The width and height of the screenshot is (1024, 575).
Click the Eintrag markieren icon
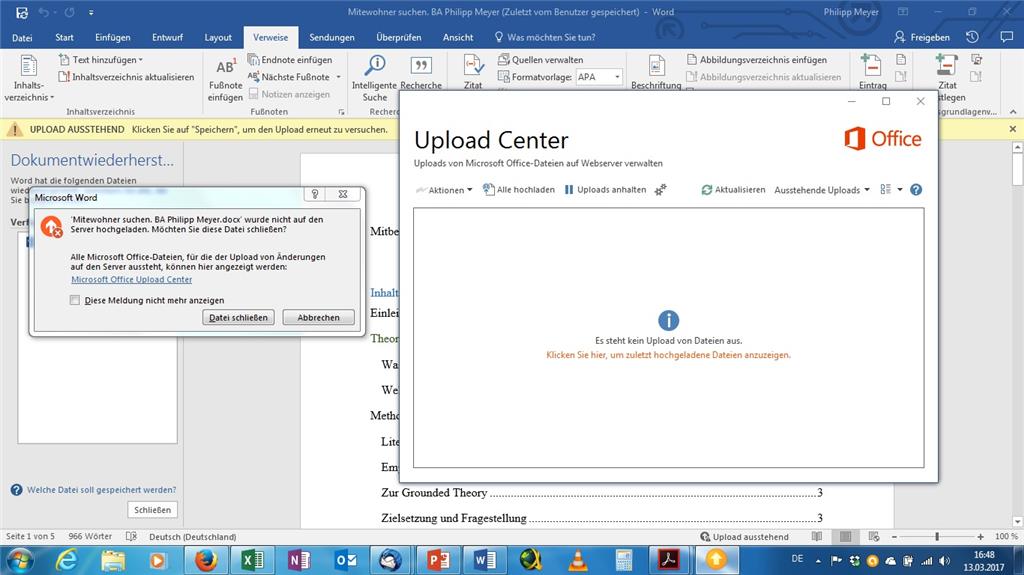pyautogui.click(x=872, y=66)
